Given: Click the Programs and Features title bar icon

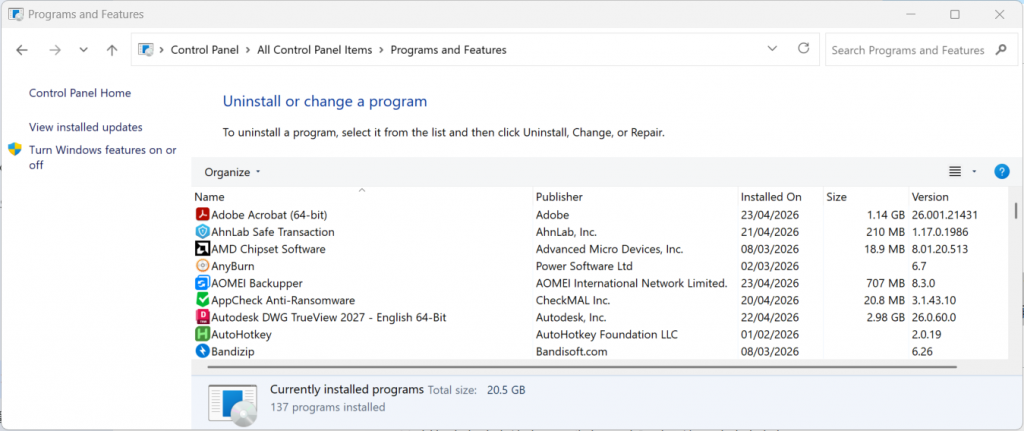Looking at the screenshot, I should (x=15, y=14).
